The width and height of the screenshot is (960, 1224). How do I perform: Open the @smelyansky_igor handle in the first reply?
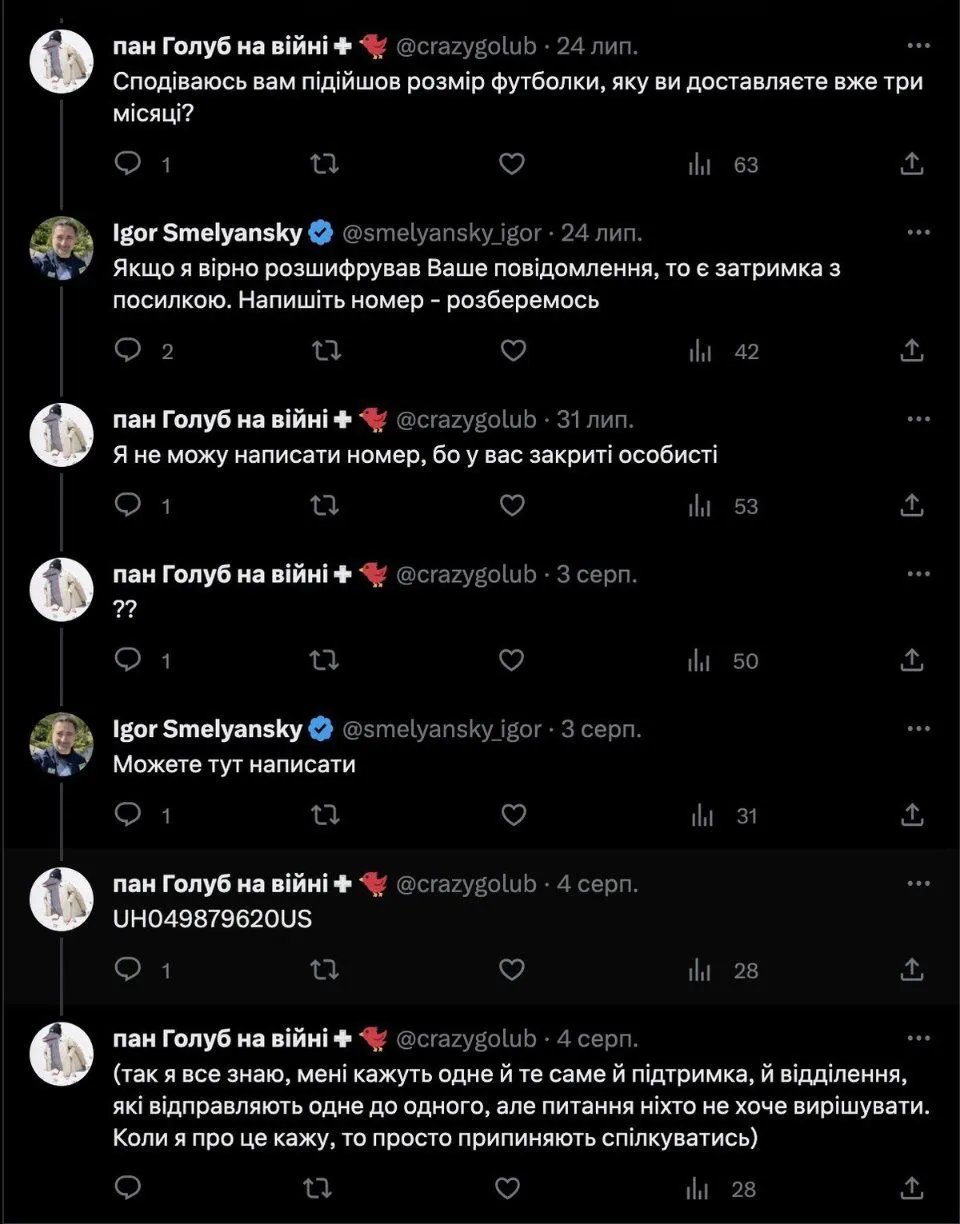(x=442, y=233)
